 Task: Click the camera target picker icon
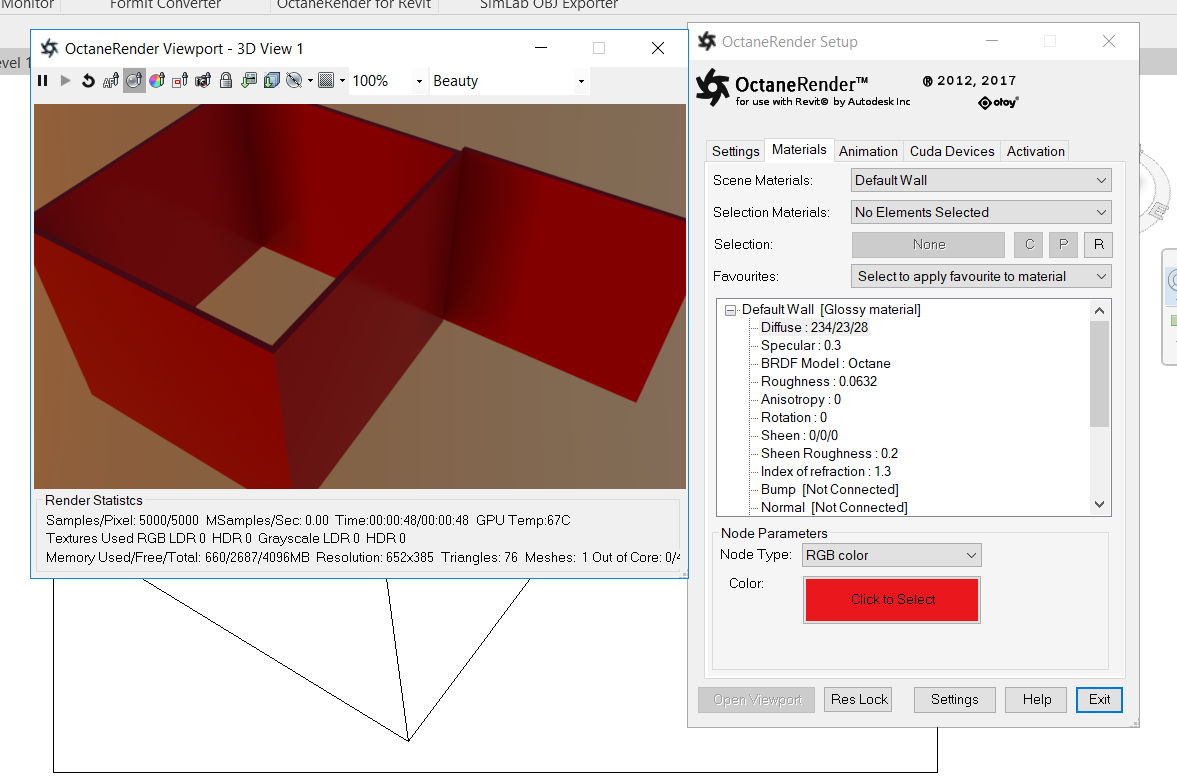203,80
